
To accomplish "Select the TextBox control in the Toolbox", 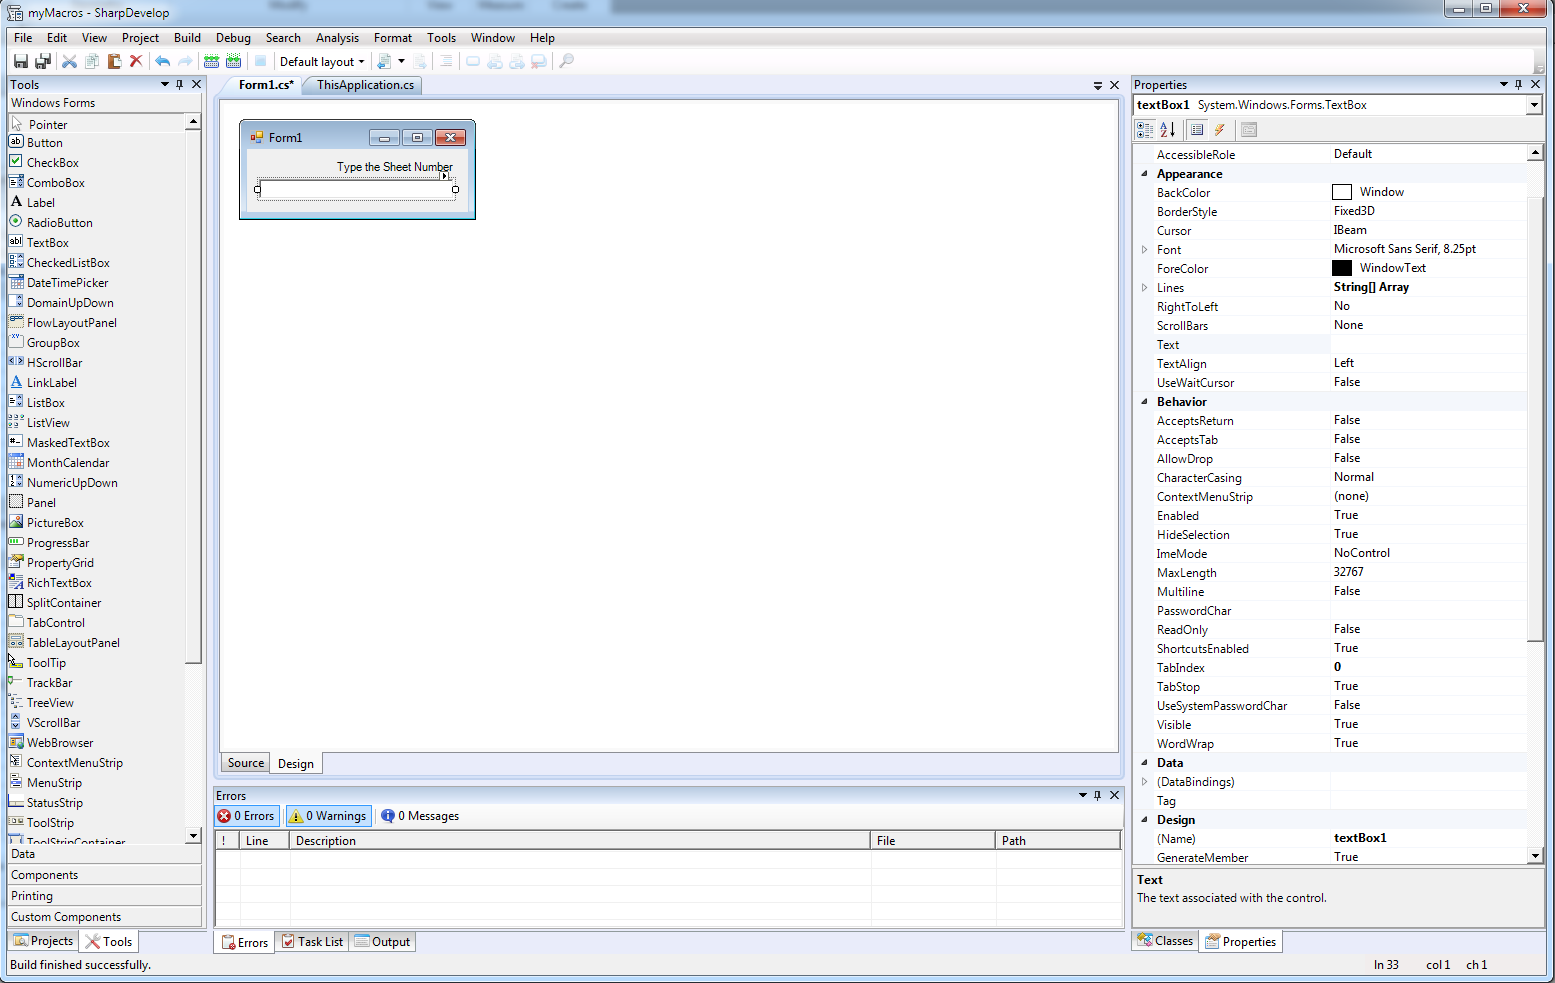I will point(47,242).
